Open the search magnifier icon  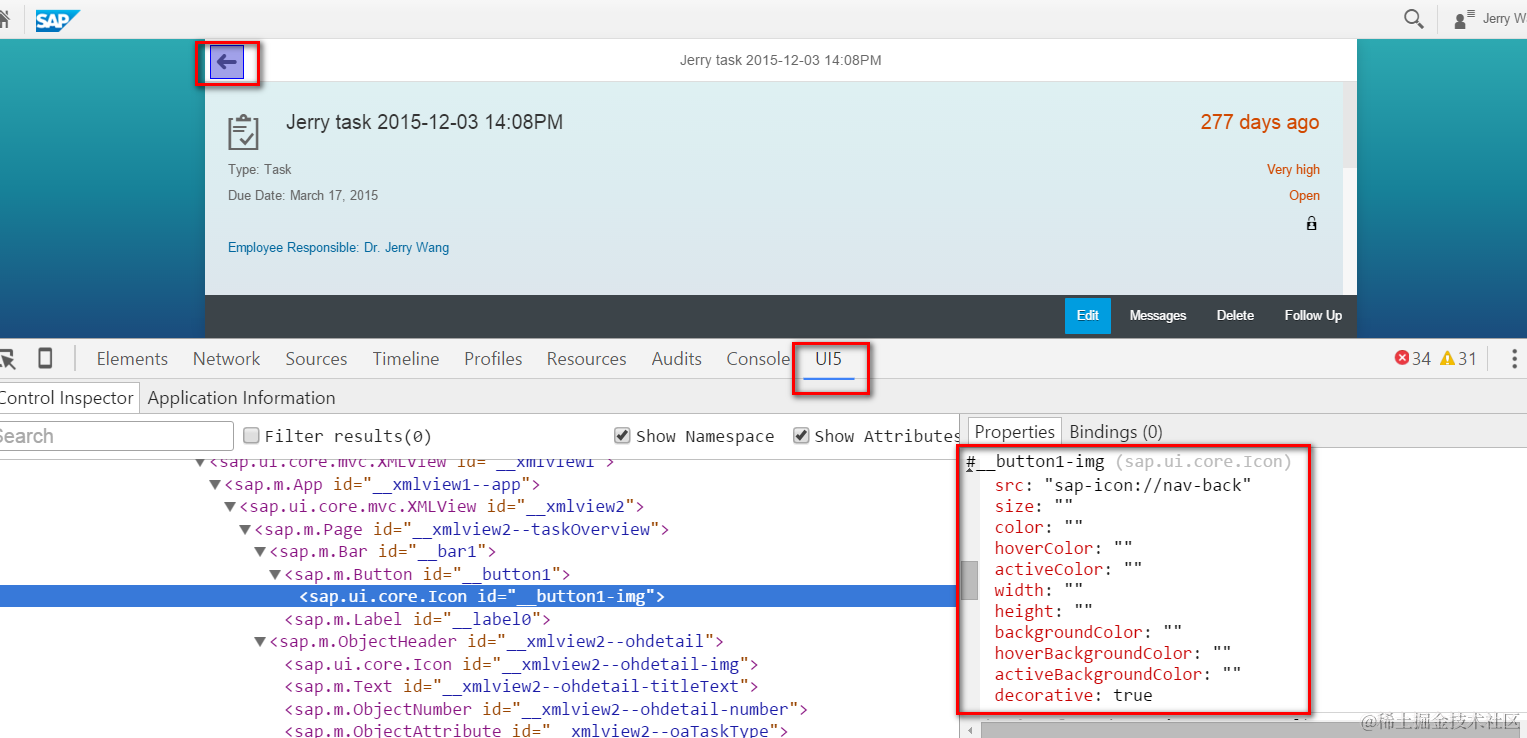point(1413,18)
